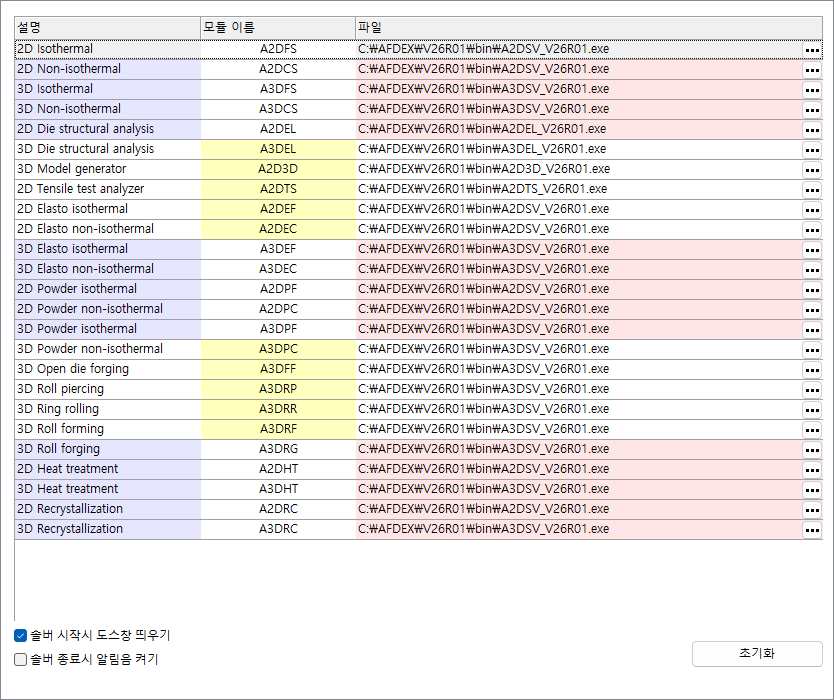Sort by 설명 column header
This screenshot has height=700, width=834.
[x=107, y=28]
